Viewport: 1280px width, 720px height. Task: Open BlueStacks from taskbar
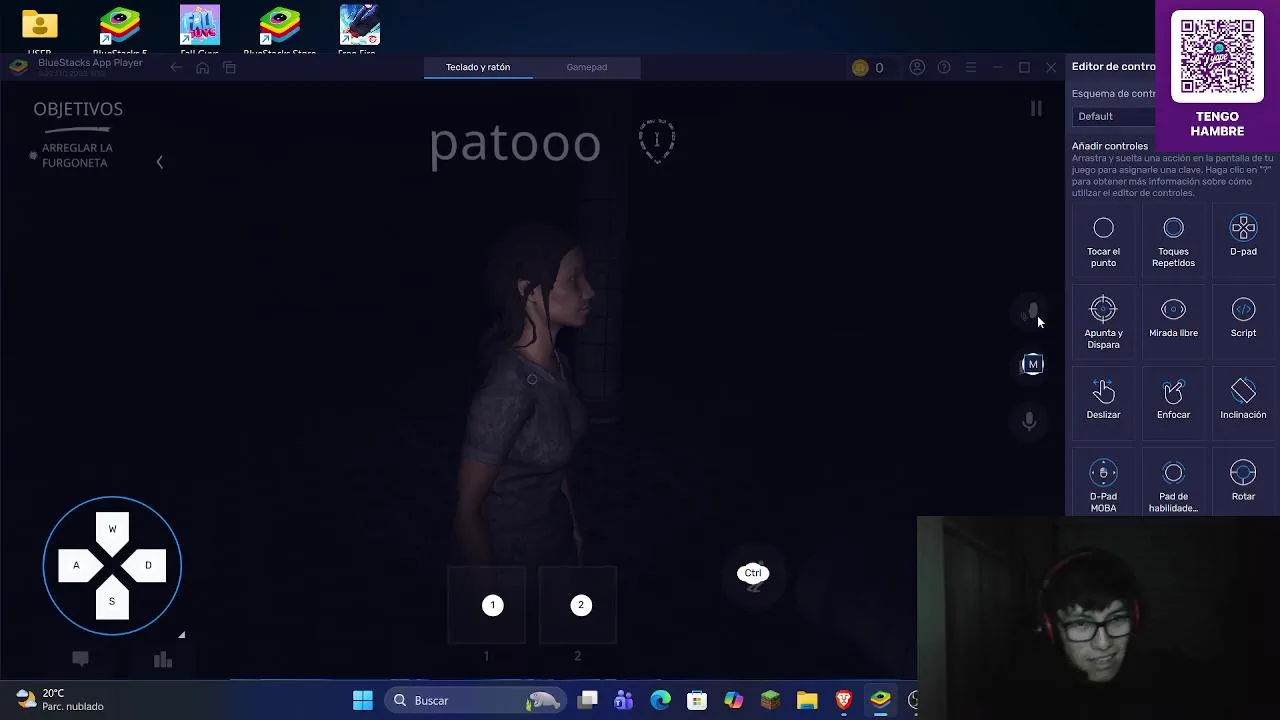pos(880,700)
